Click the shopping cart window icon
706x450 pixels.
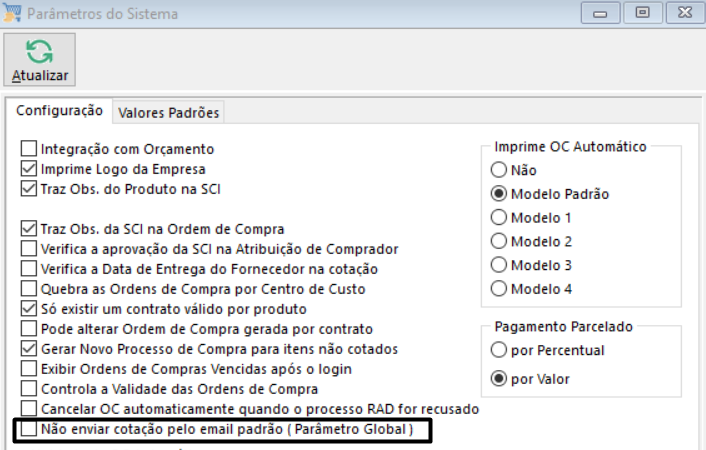(x=13, y=14)
